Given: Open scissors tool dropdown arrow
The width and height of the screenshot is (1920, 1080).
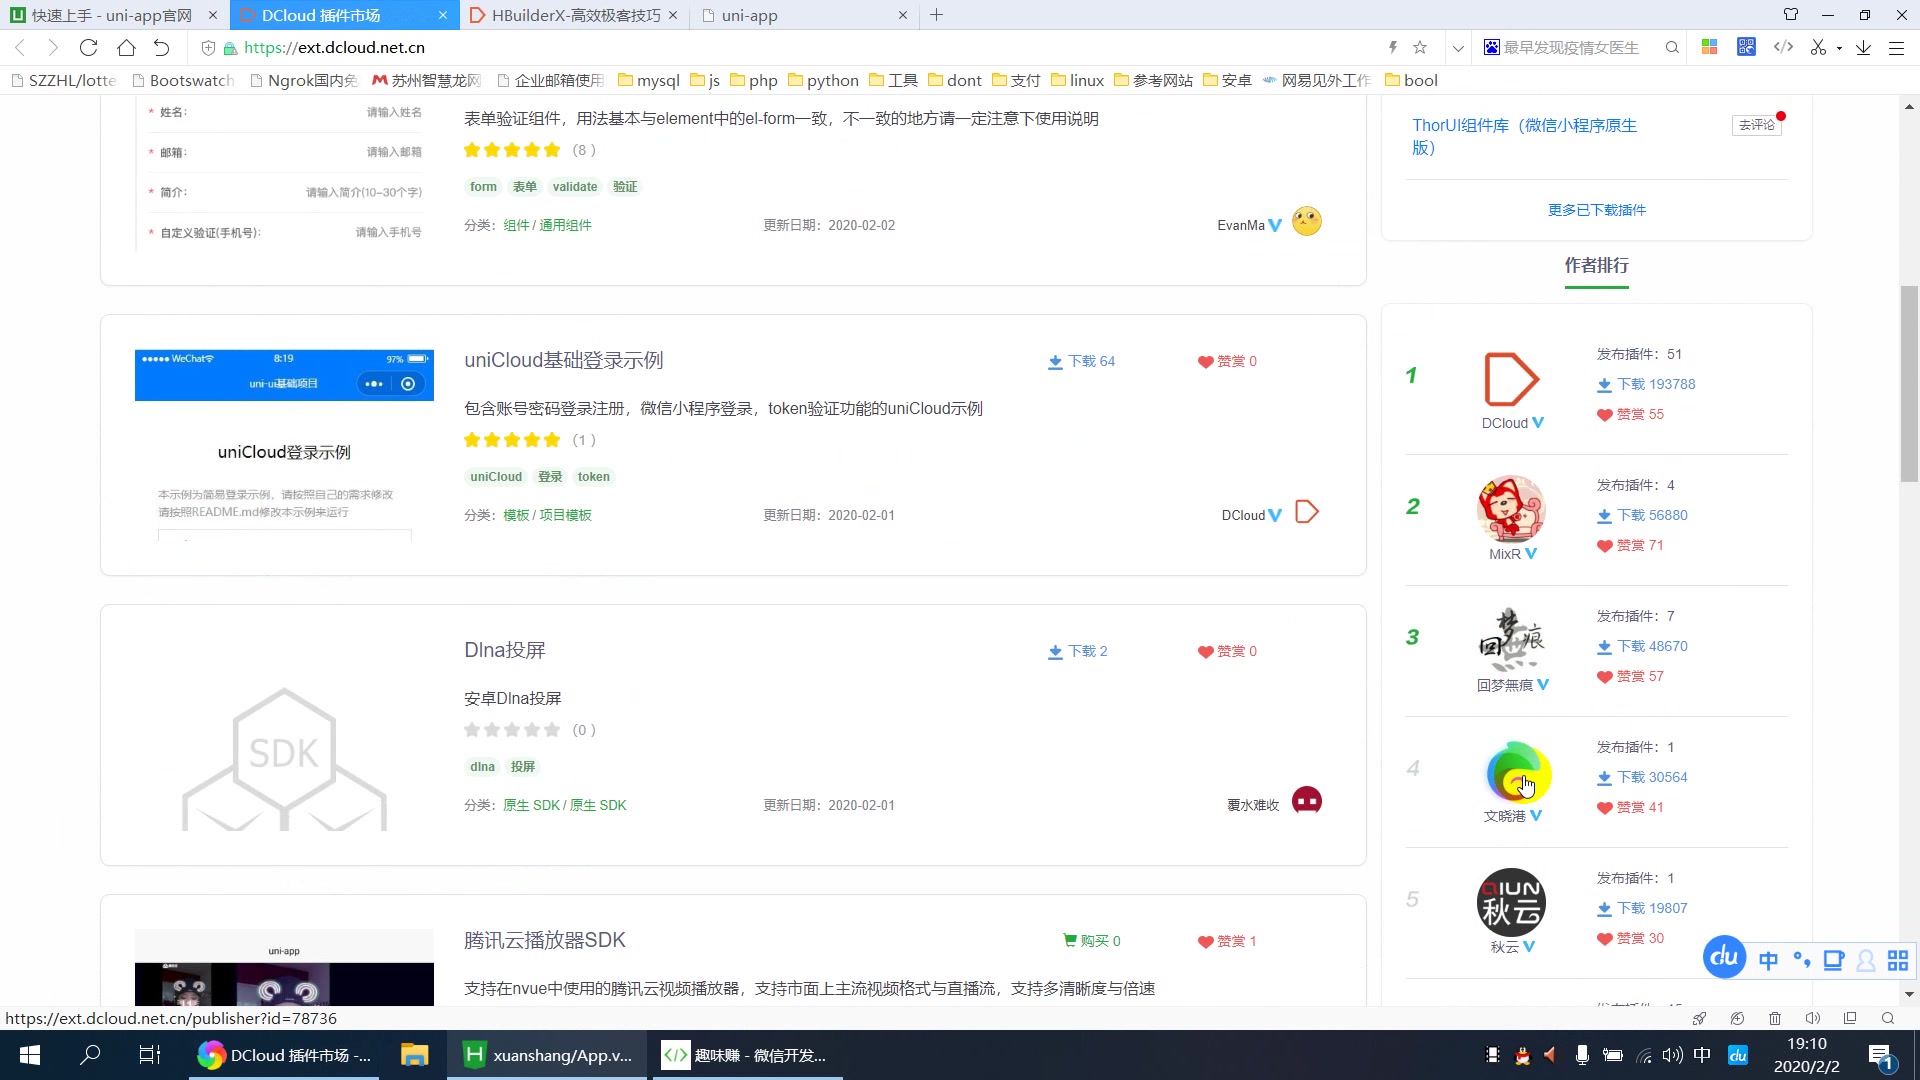Looking at the screenshot, I should pyautogui.click(x=1839, y=48).
